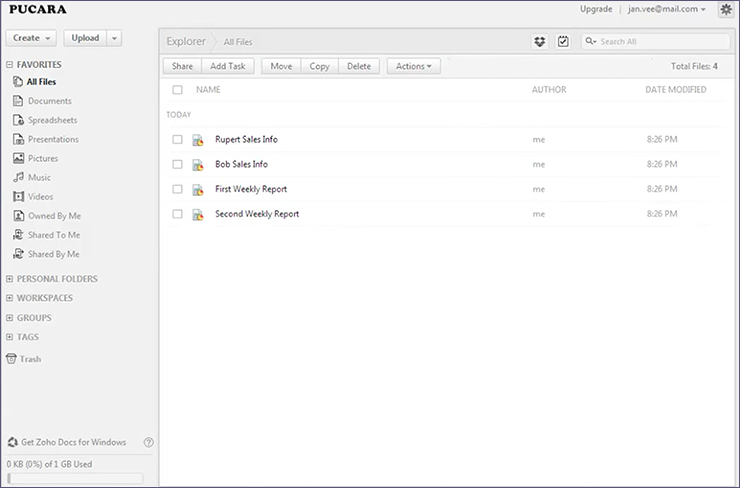
Task: Click the Upgrade link
Action: point(596,9)
